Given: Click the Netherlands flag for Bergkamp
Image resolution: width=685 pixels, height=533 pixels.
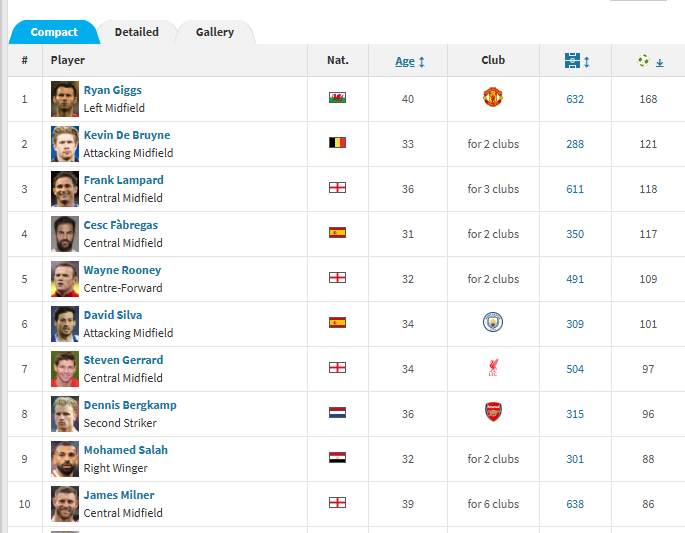Looking at the screenshot, I should click(337, 412).
